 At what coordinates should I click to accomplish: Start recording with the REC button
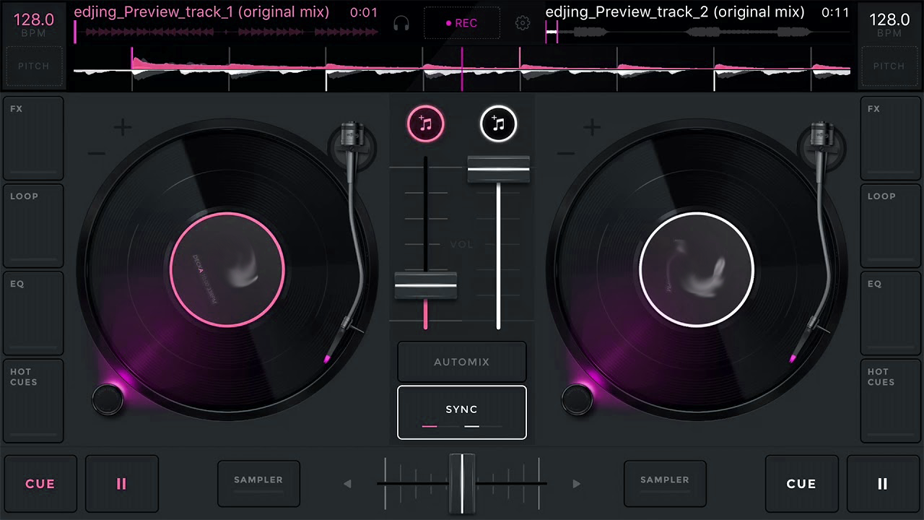coord(462,23)
